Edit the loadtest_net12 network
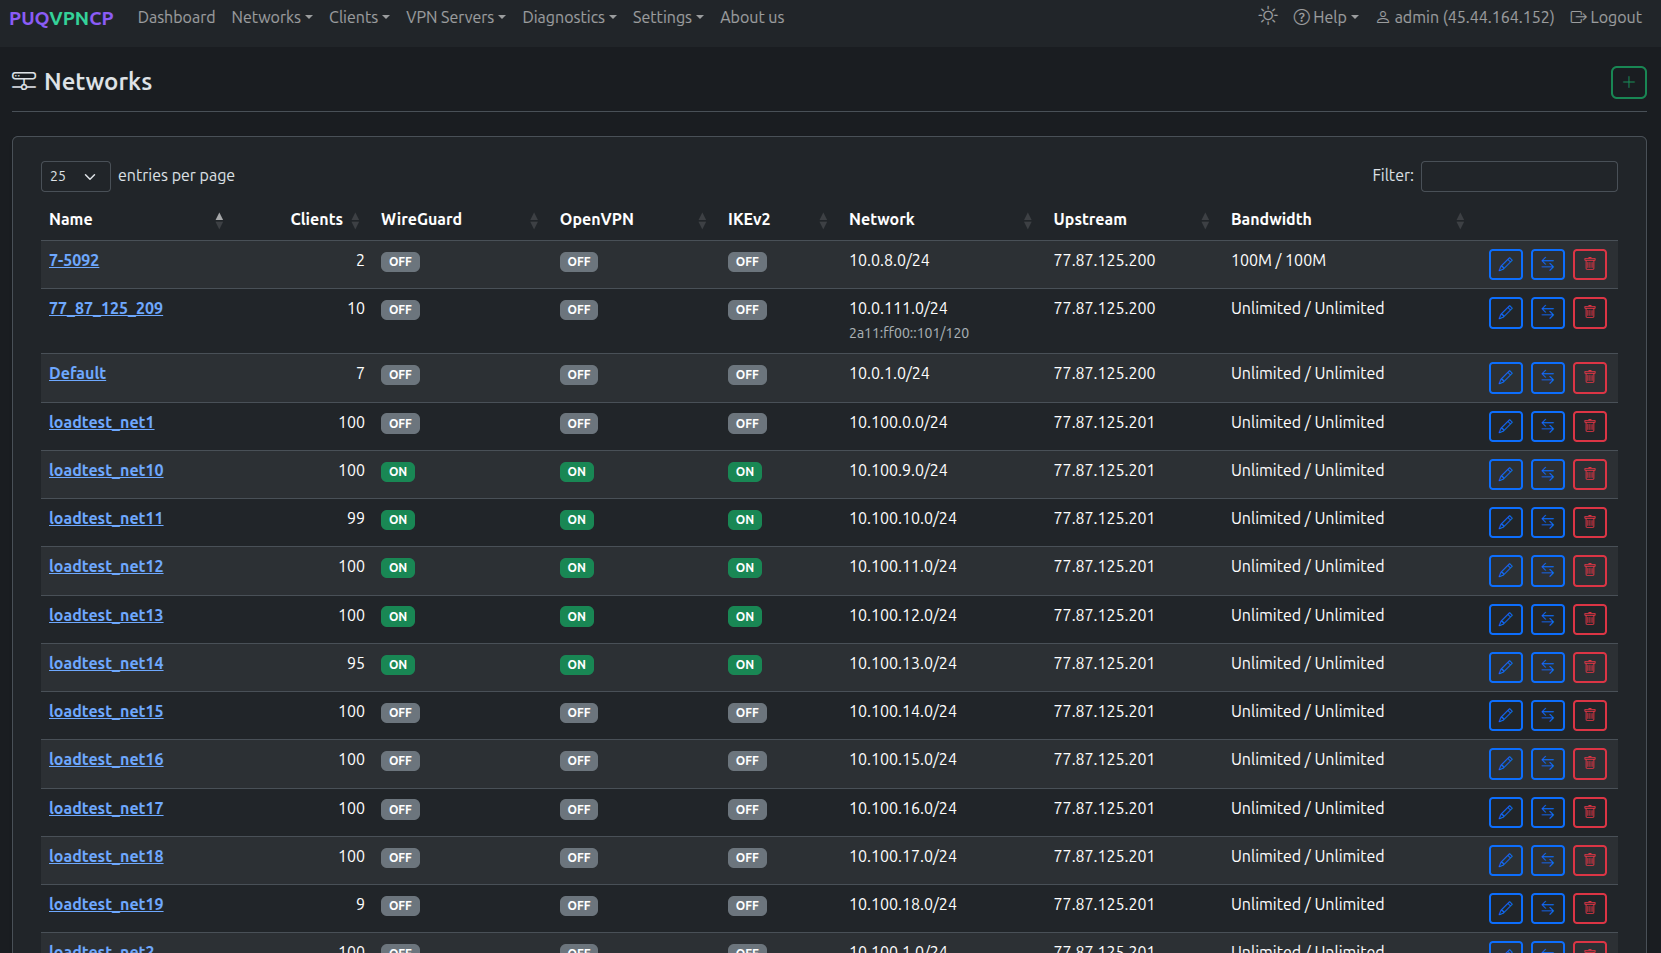 [1505, 570]
